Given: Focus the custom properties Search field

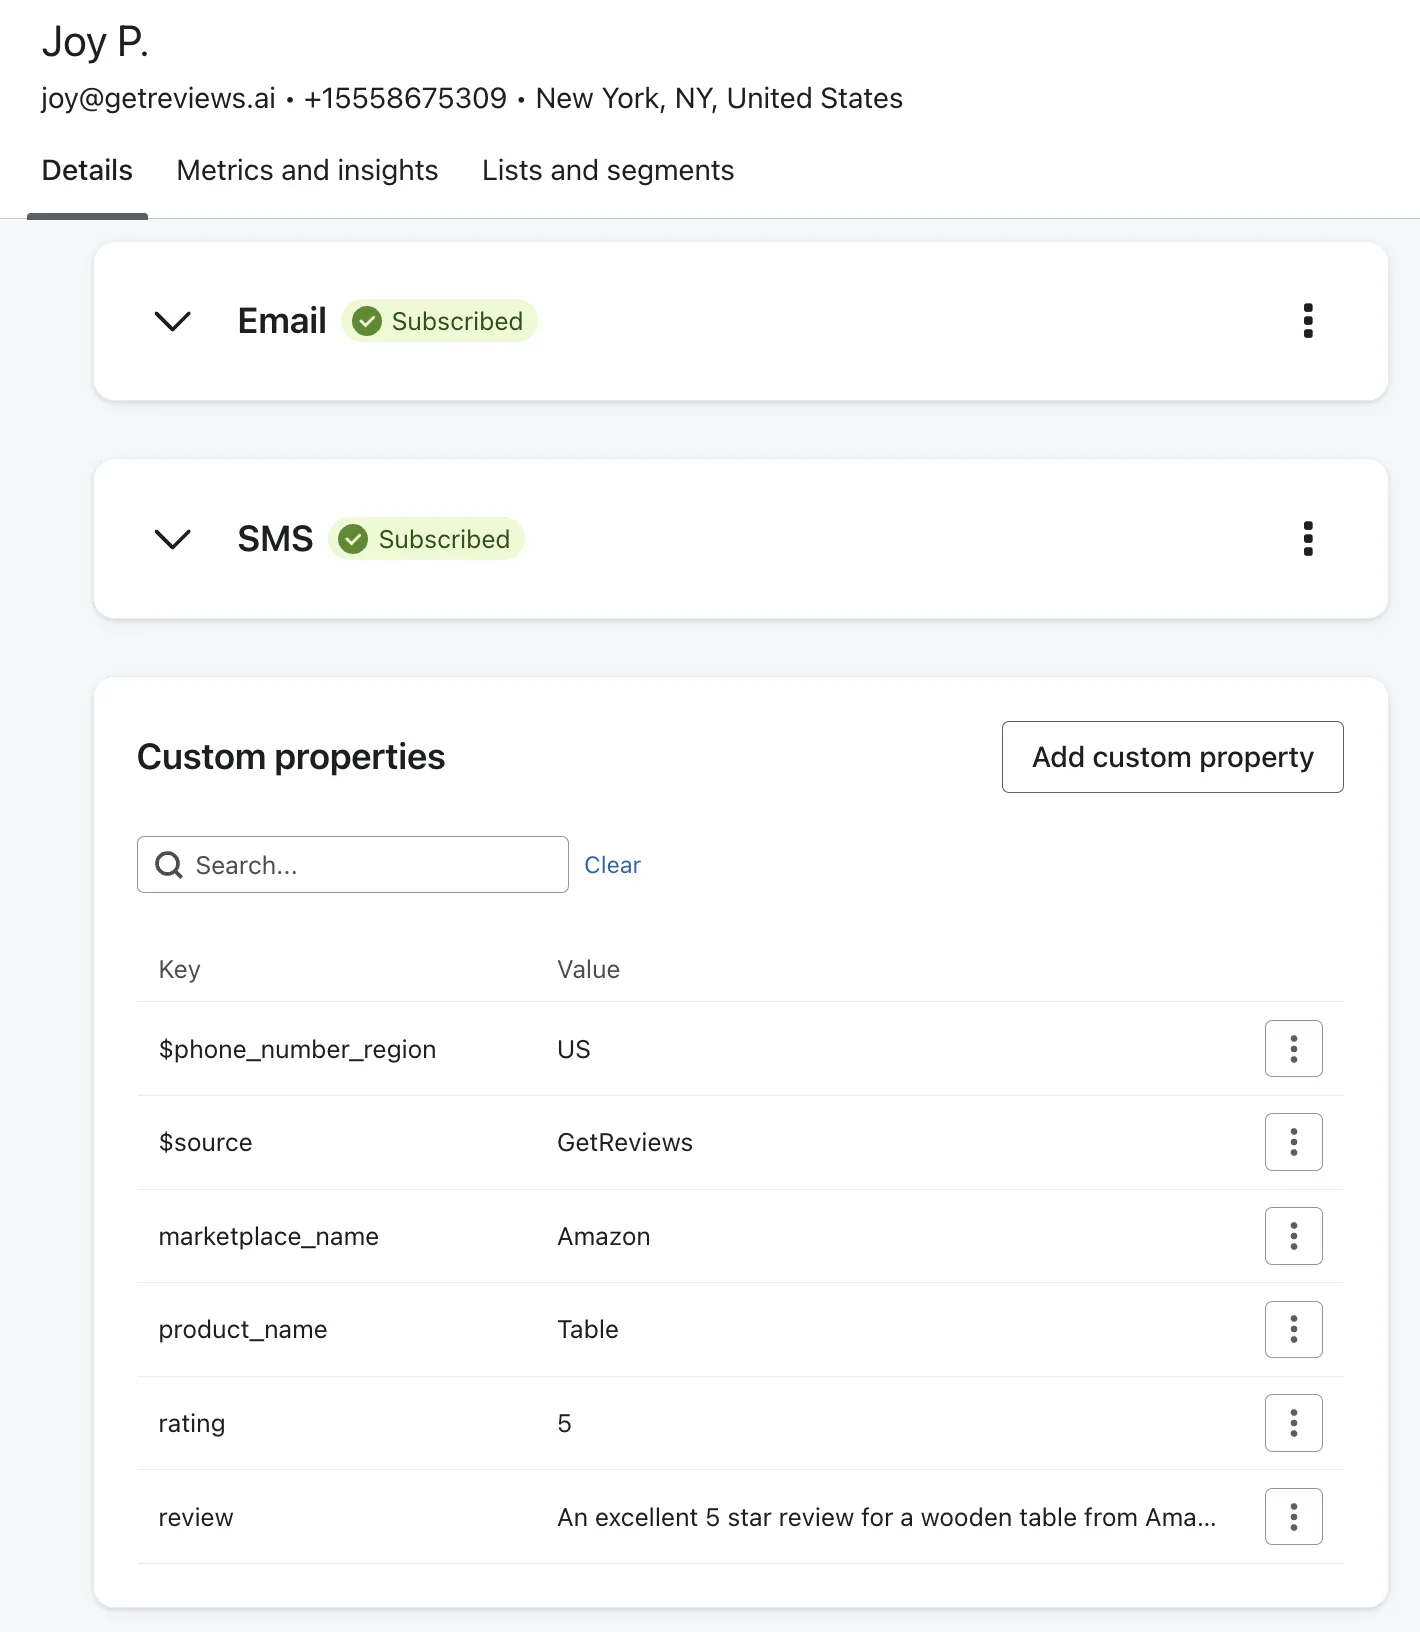Looking at the screenshot, I should click(x=352, y=865).
